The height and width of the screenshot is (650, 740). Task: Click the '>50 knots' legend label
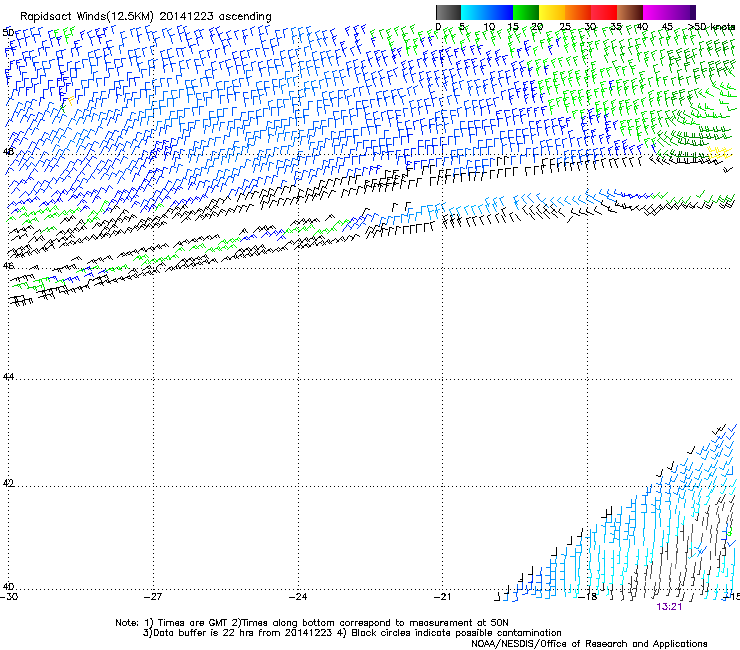tap(711, 26)
